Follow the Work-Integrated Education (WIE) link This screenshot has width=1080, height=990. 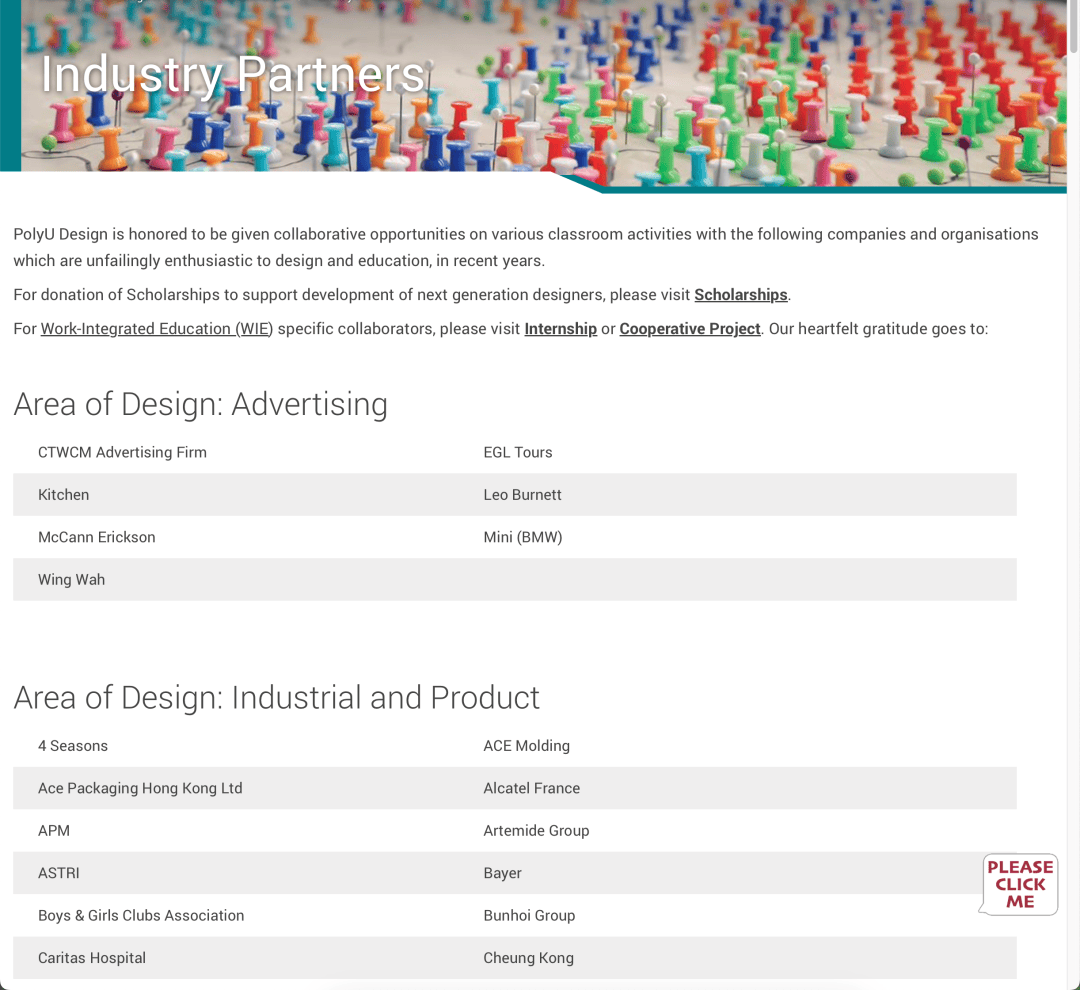pyautogui.click(x=156, y=329)
